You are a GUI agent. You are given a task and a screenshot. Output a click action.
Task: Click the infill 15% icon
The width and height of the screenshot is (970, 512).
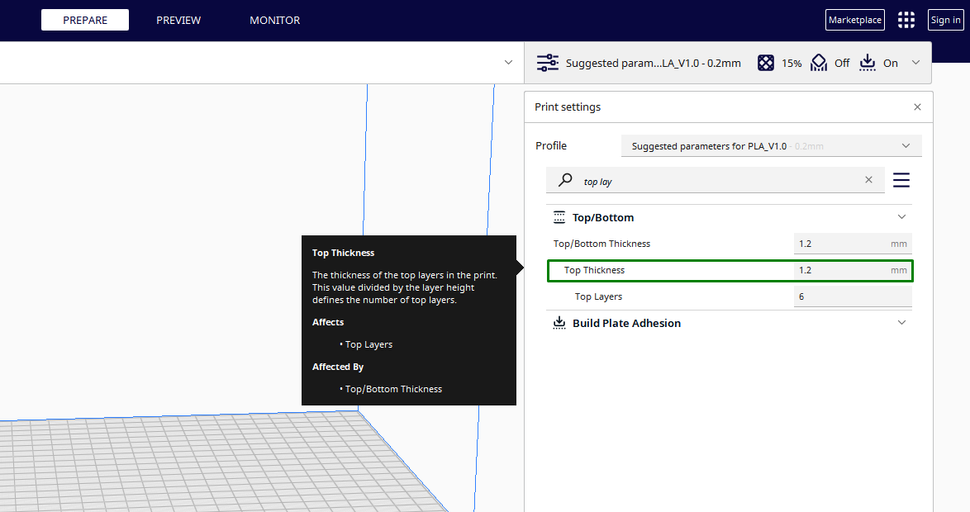tap(766, 62)
